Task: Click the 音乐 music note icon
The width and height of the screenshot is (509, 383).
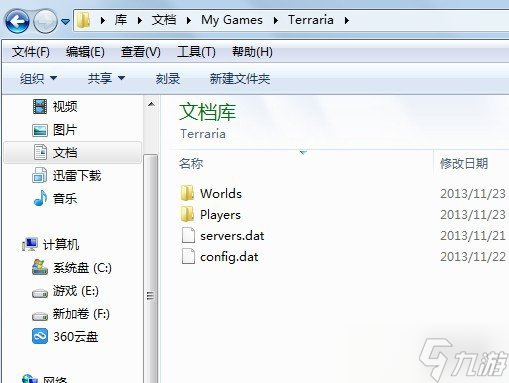Action: [x=40, y=198]
